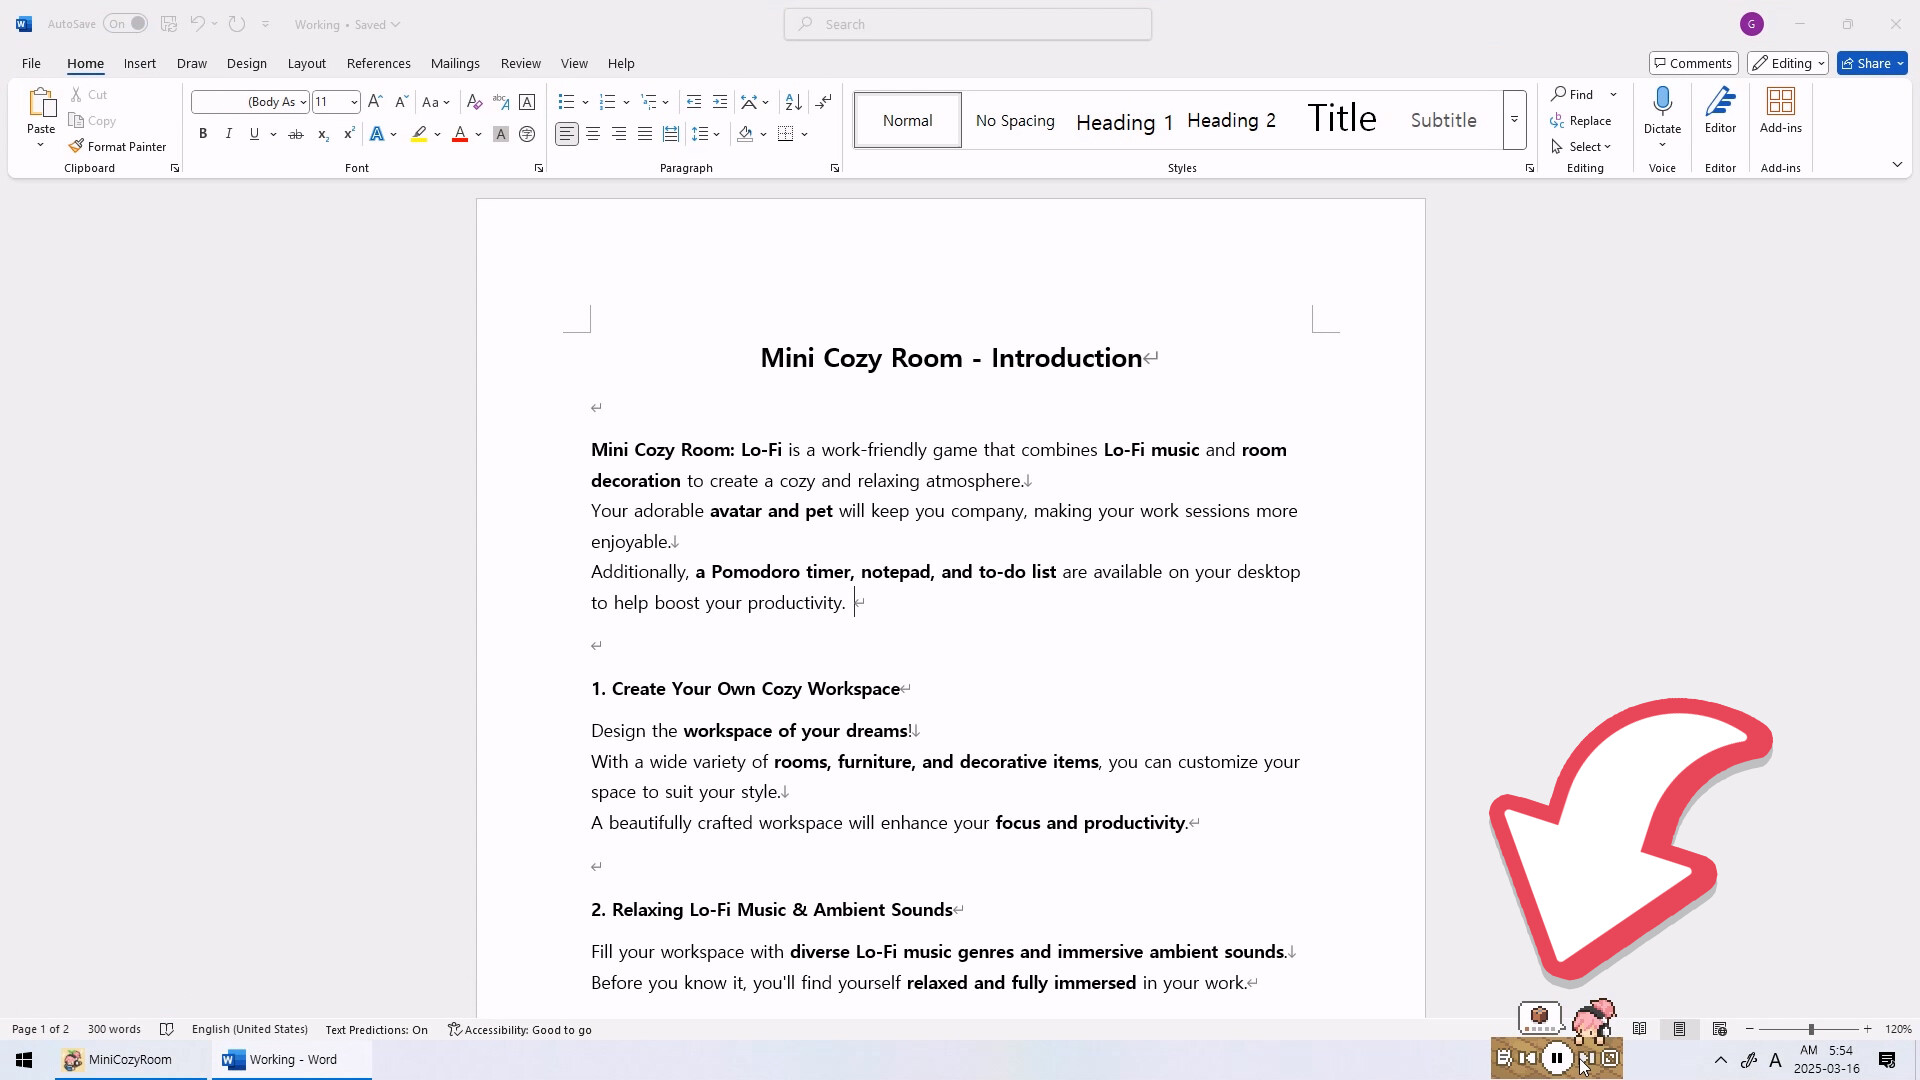Open the Comments pane
The image size is (1920, 1080).
[1692, 62]
